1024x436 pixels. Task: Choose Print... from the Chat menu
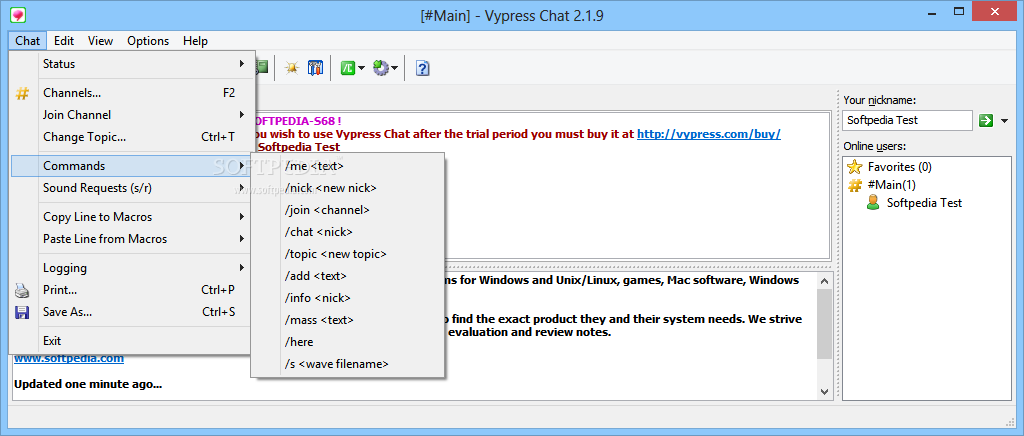click(131, 290)
